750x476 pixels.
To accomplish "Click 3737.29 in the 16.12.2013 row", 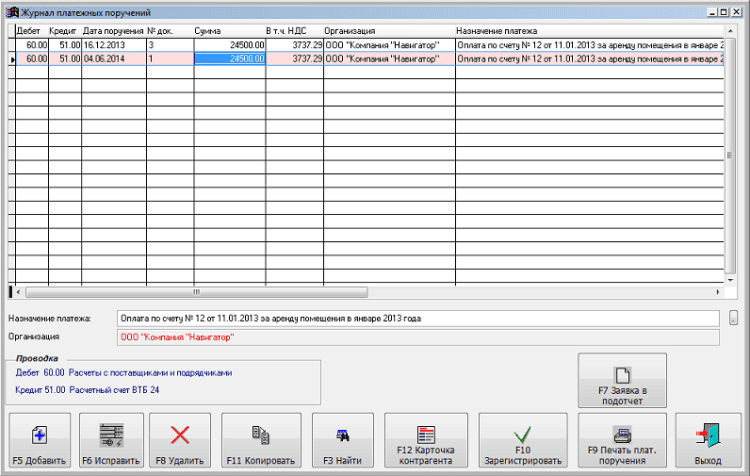I will (x=294, y=45).
